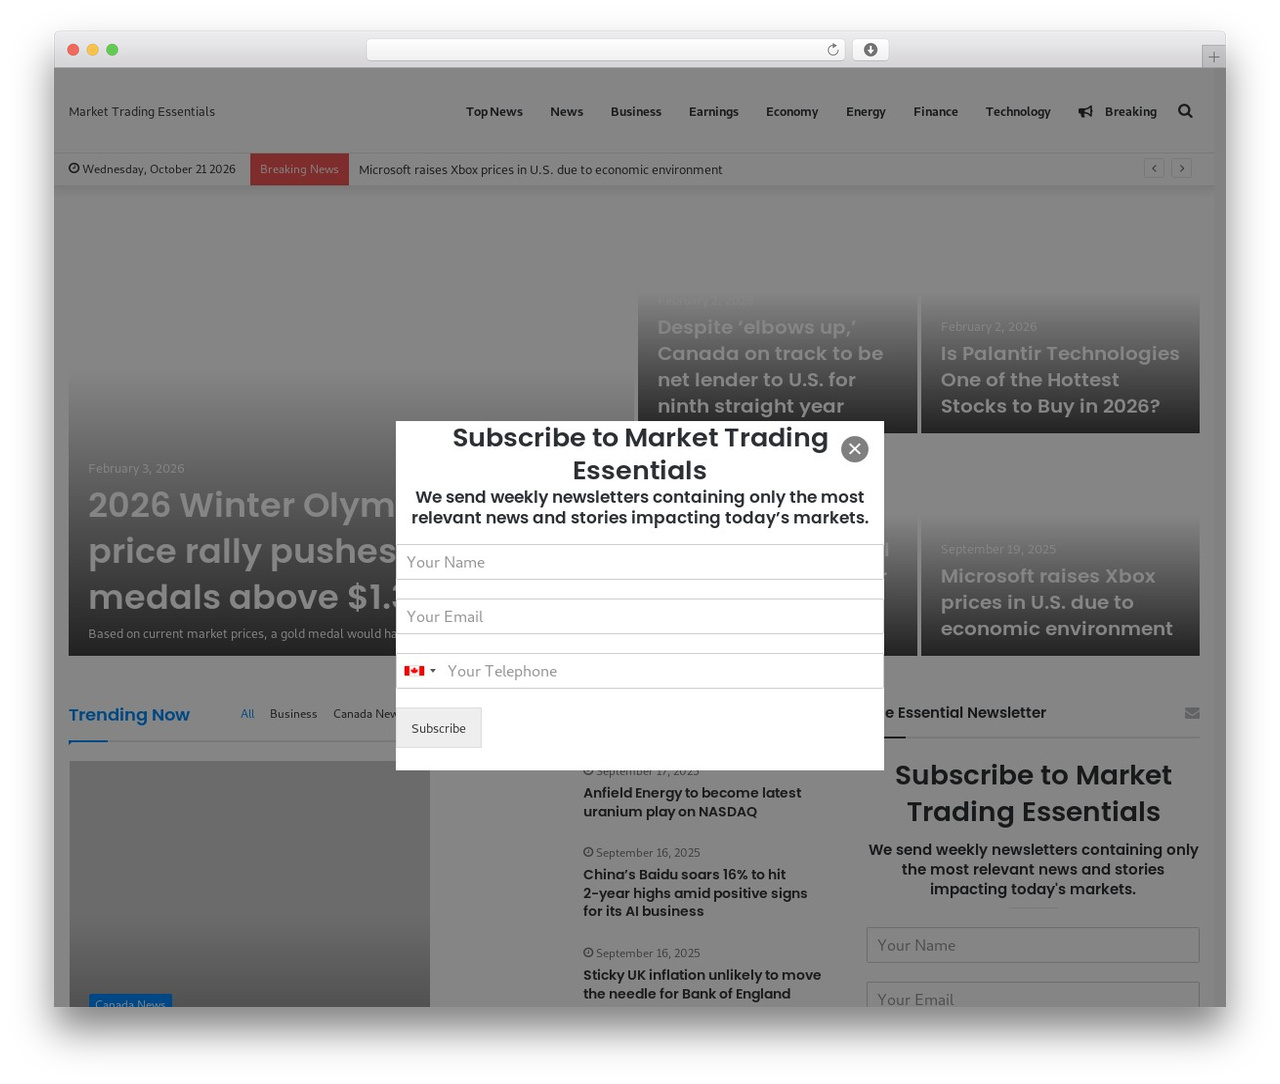
Task: Open the Business menu item
Action: (636, 112)
